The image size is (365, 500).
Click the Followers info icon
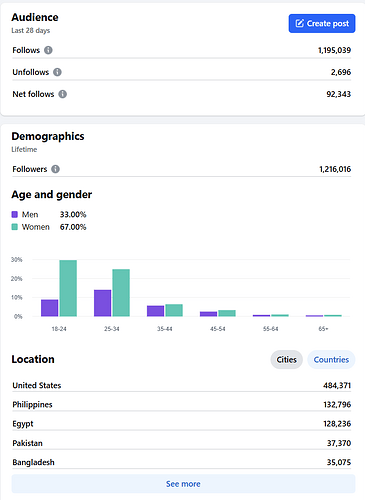tap(55, 169)
